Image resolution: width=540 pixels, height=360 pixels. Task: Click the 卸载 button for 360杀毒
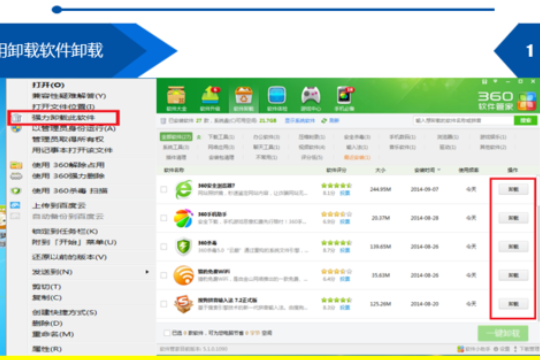pyautogui.click(x=513, y=246)
